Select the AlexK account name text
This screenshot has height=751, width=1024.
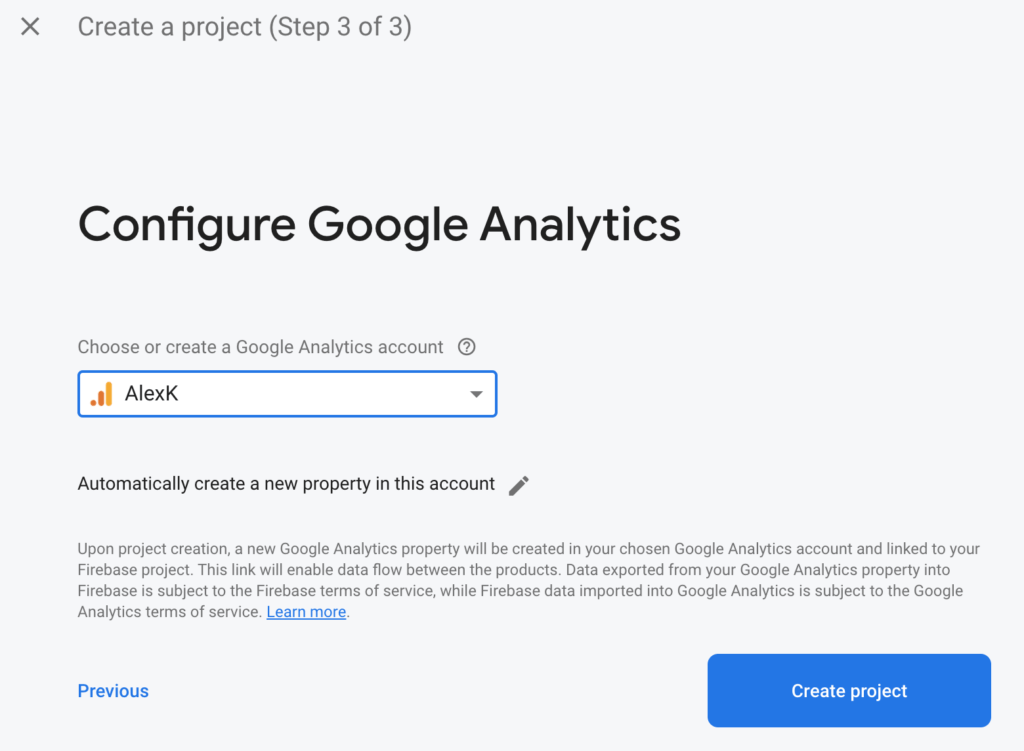(152, 394)
